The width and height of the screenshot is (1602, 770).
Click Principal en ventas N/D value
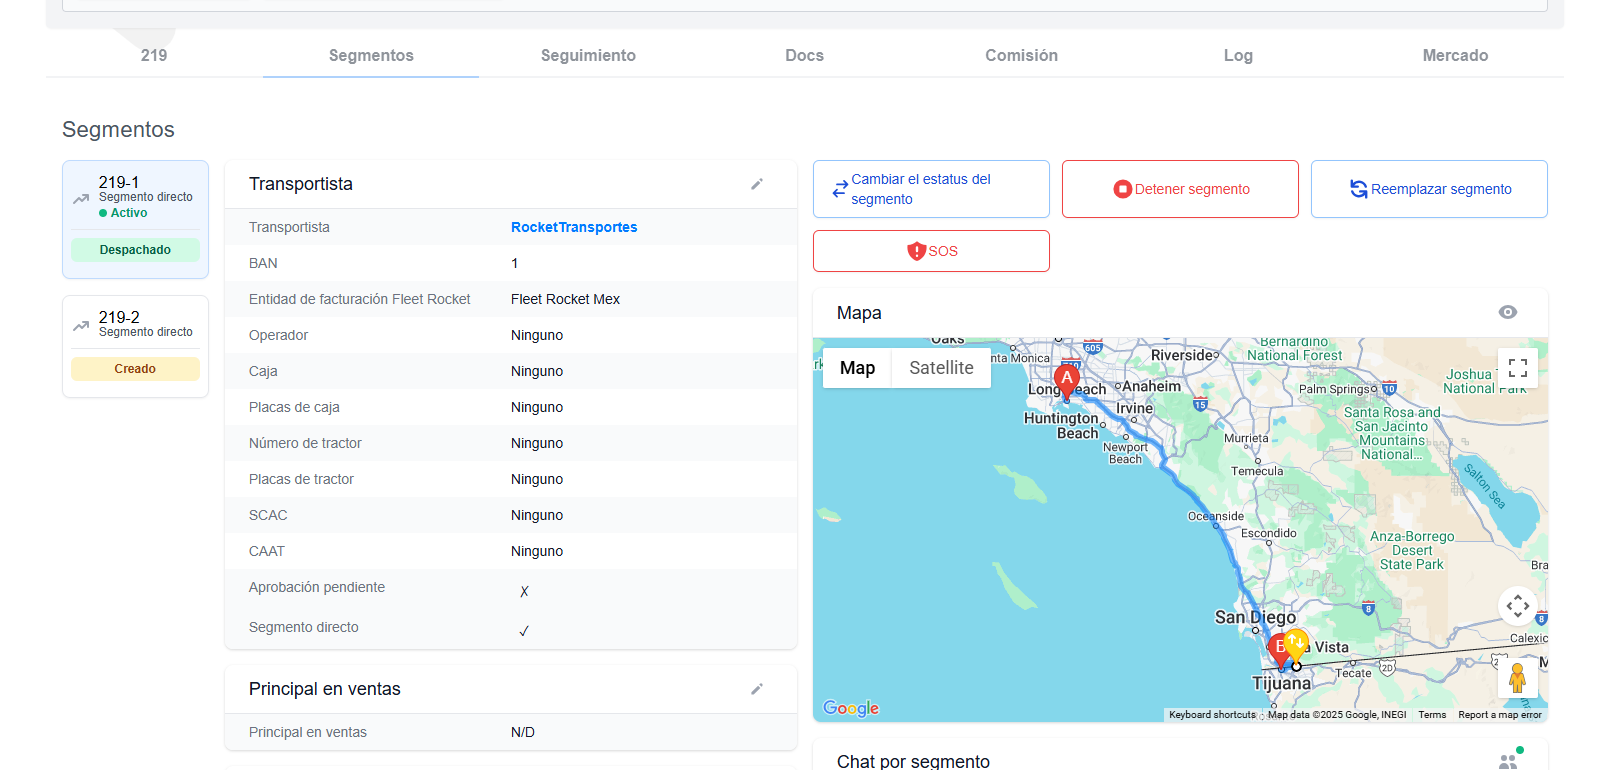point(523,732)
